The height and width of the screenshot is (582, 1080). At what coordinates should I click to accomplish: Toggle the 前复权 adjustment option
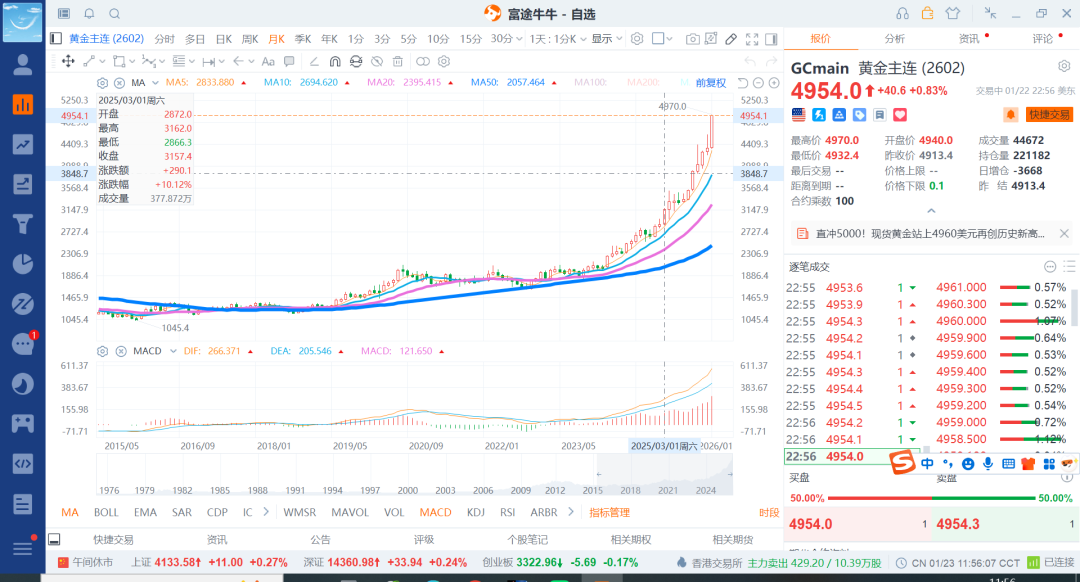pyautogui.click(x=711, y=83)
